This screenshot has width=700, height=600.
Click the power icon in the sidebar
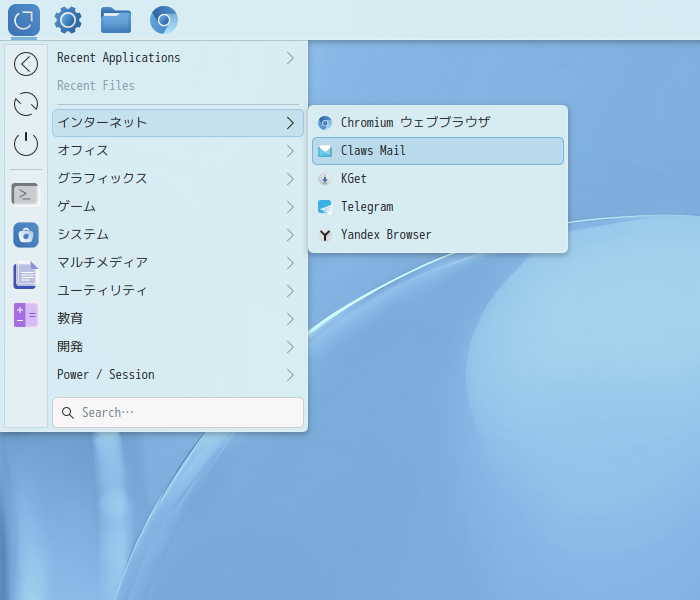coord(26,144)
